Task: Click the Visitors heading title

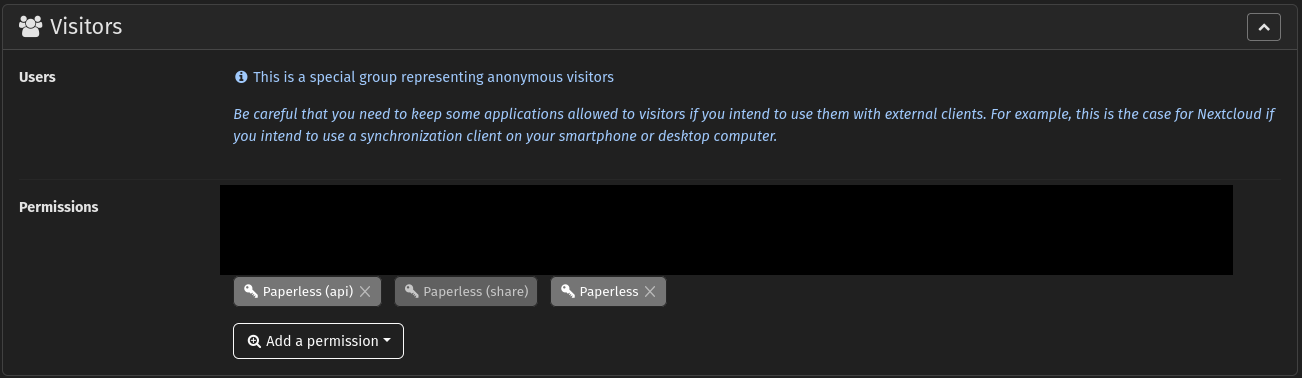Action: click(86, 27)
